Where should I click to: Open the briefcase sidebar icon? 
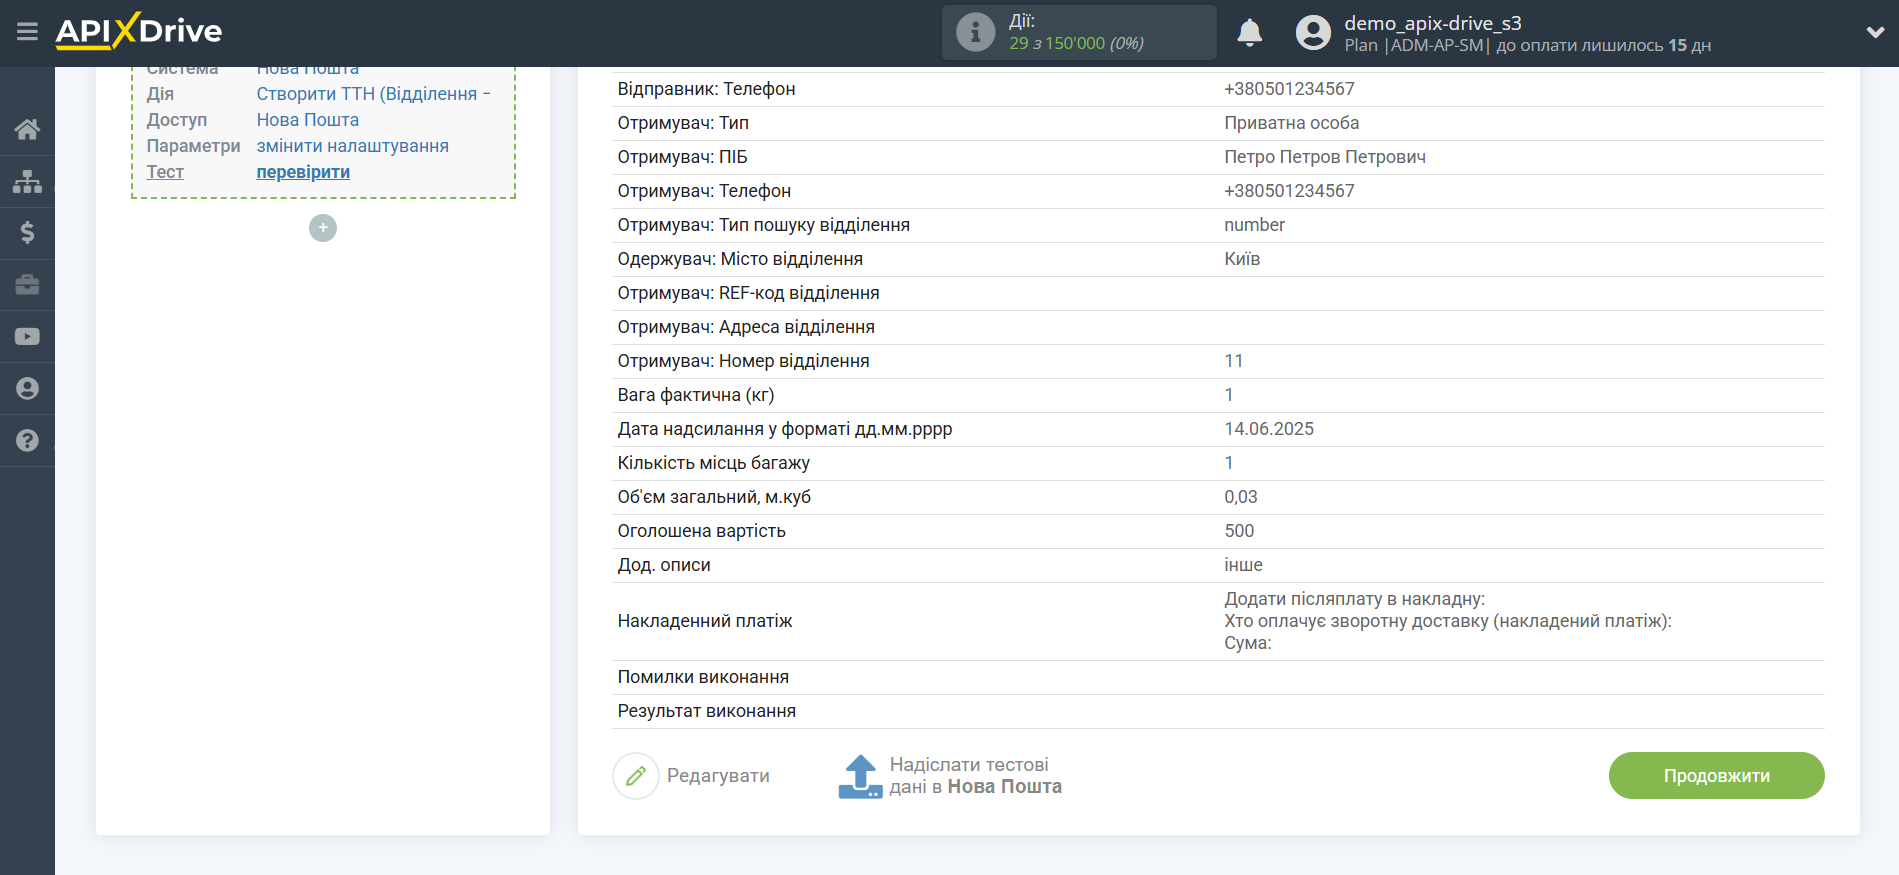[x=27, y=285]
